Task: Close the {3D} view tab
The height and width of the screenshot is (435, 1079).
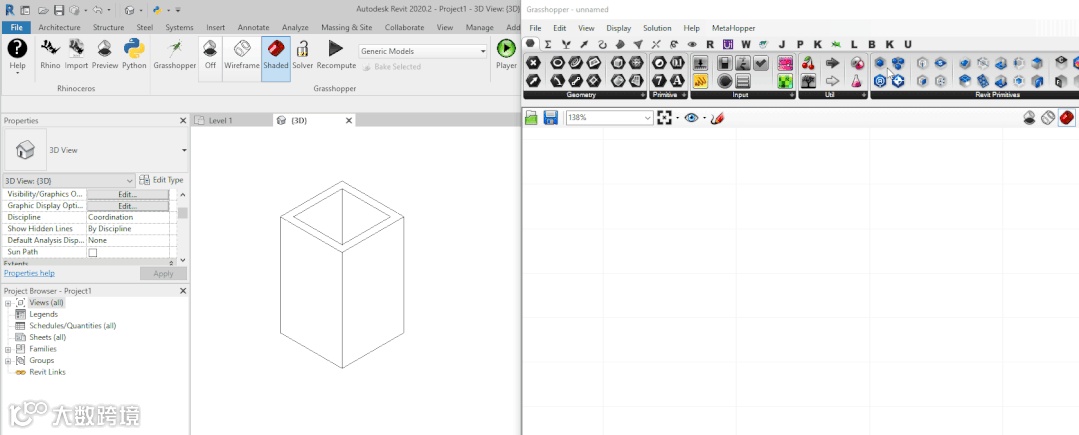Action: (349, 120)
